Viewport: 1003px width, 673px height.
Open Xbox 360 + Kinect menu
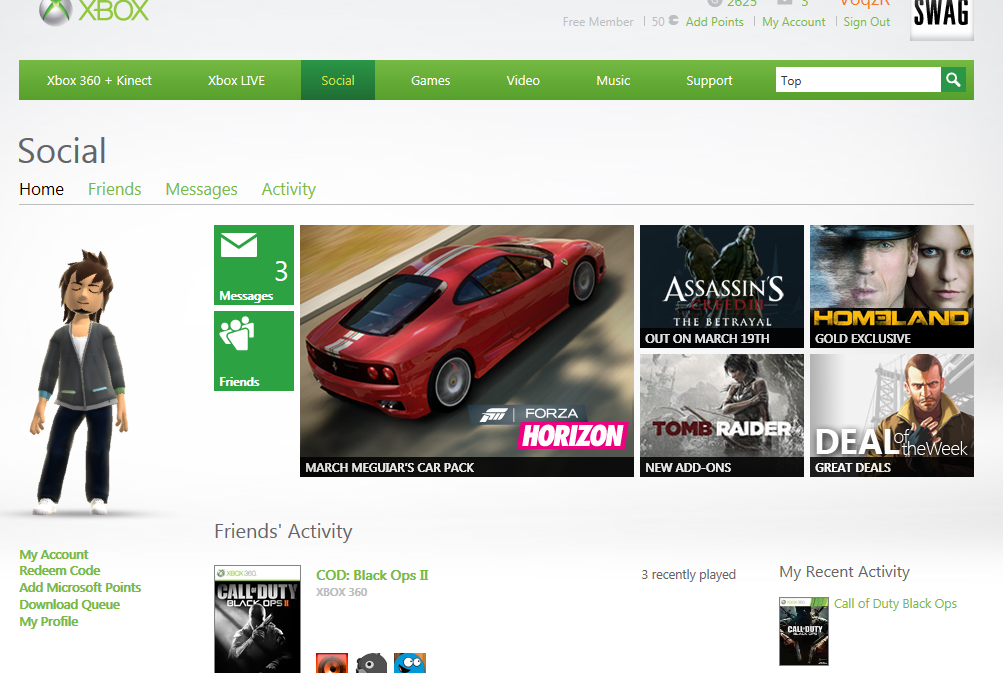[x=99, y=81]
